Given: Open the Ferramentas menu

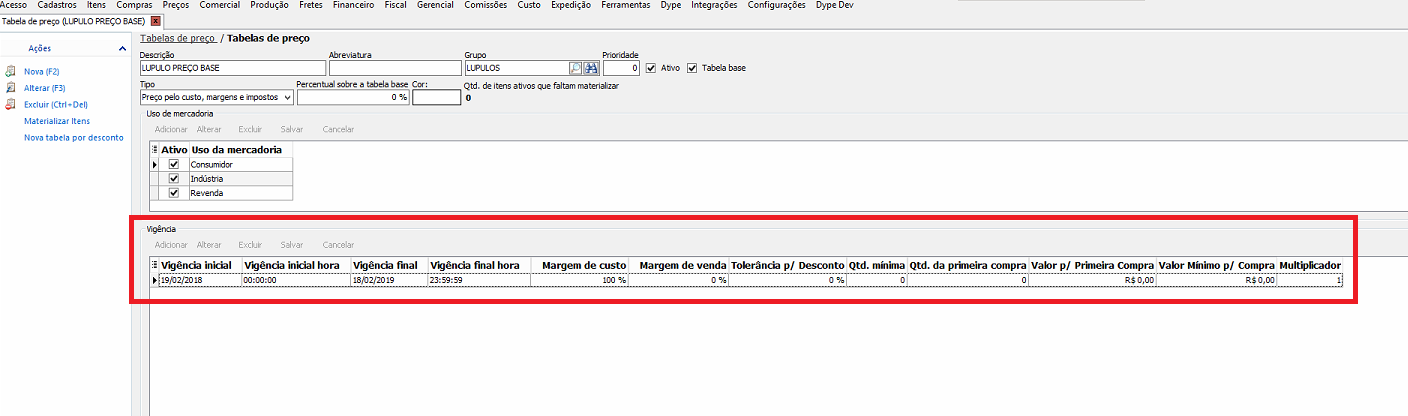Looking at the screenshot, I should [626, 5].
